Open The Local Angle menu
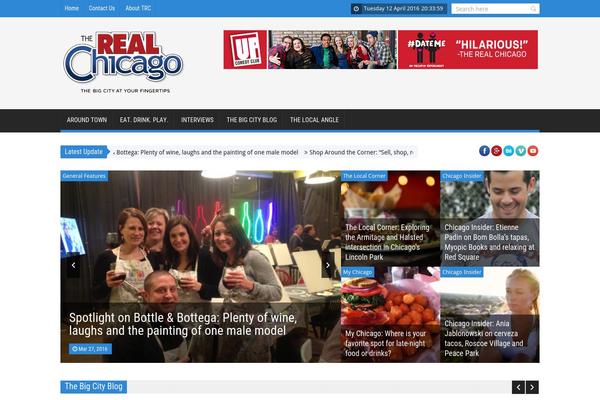Screen dimensions: 600x400 (x=314, y=120)
